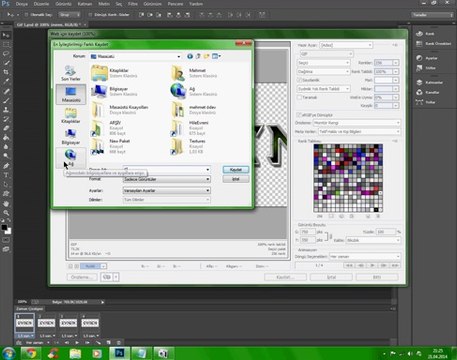
Task: Select the Move tool in Photoshop toolbox
Action: 6,35
